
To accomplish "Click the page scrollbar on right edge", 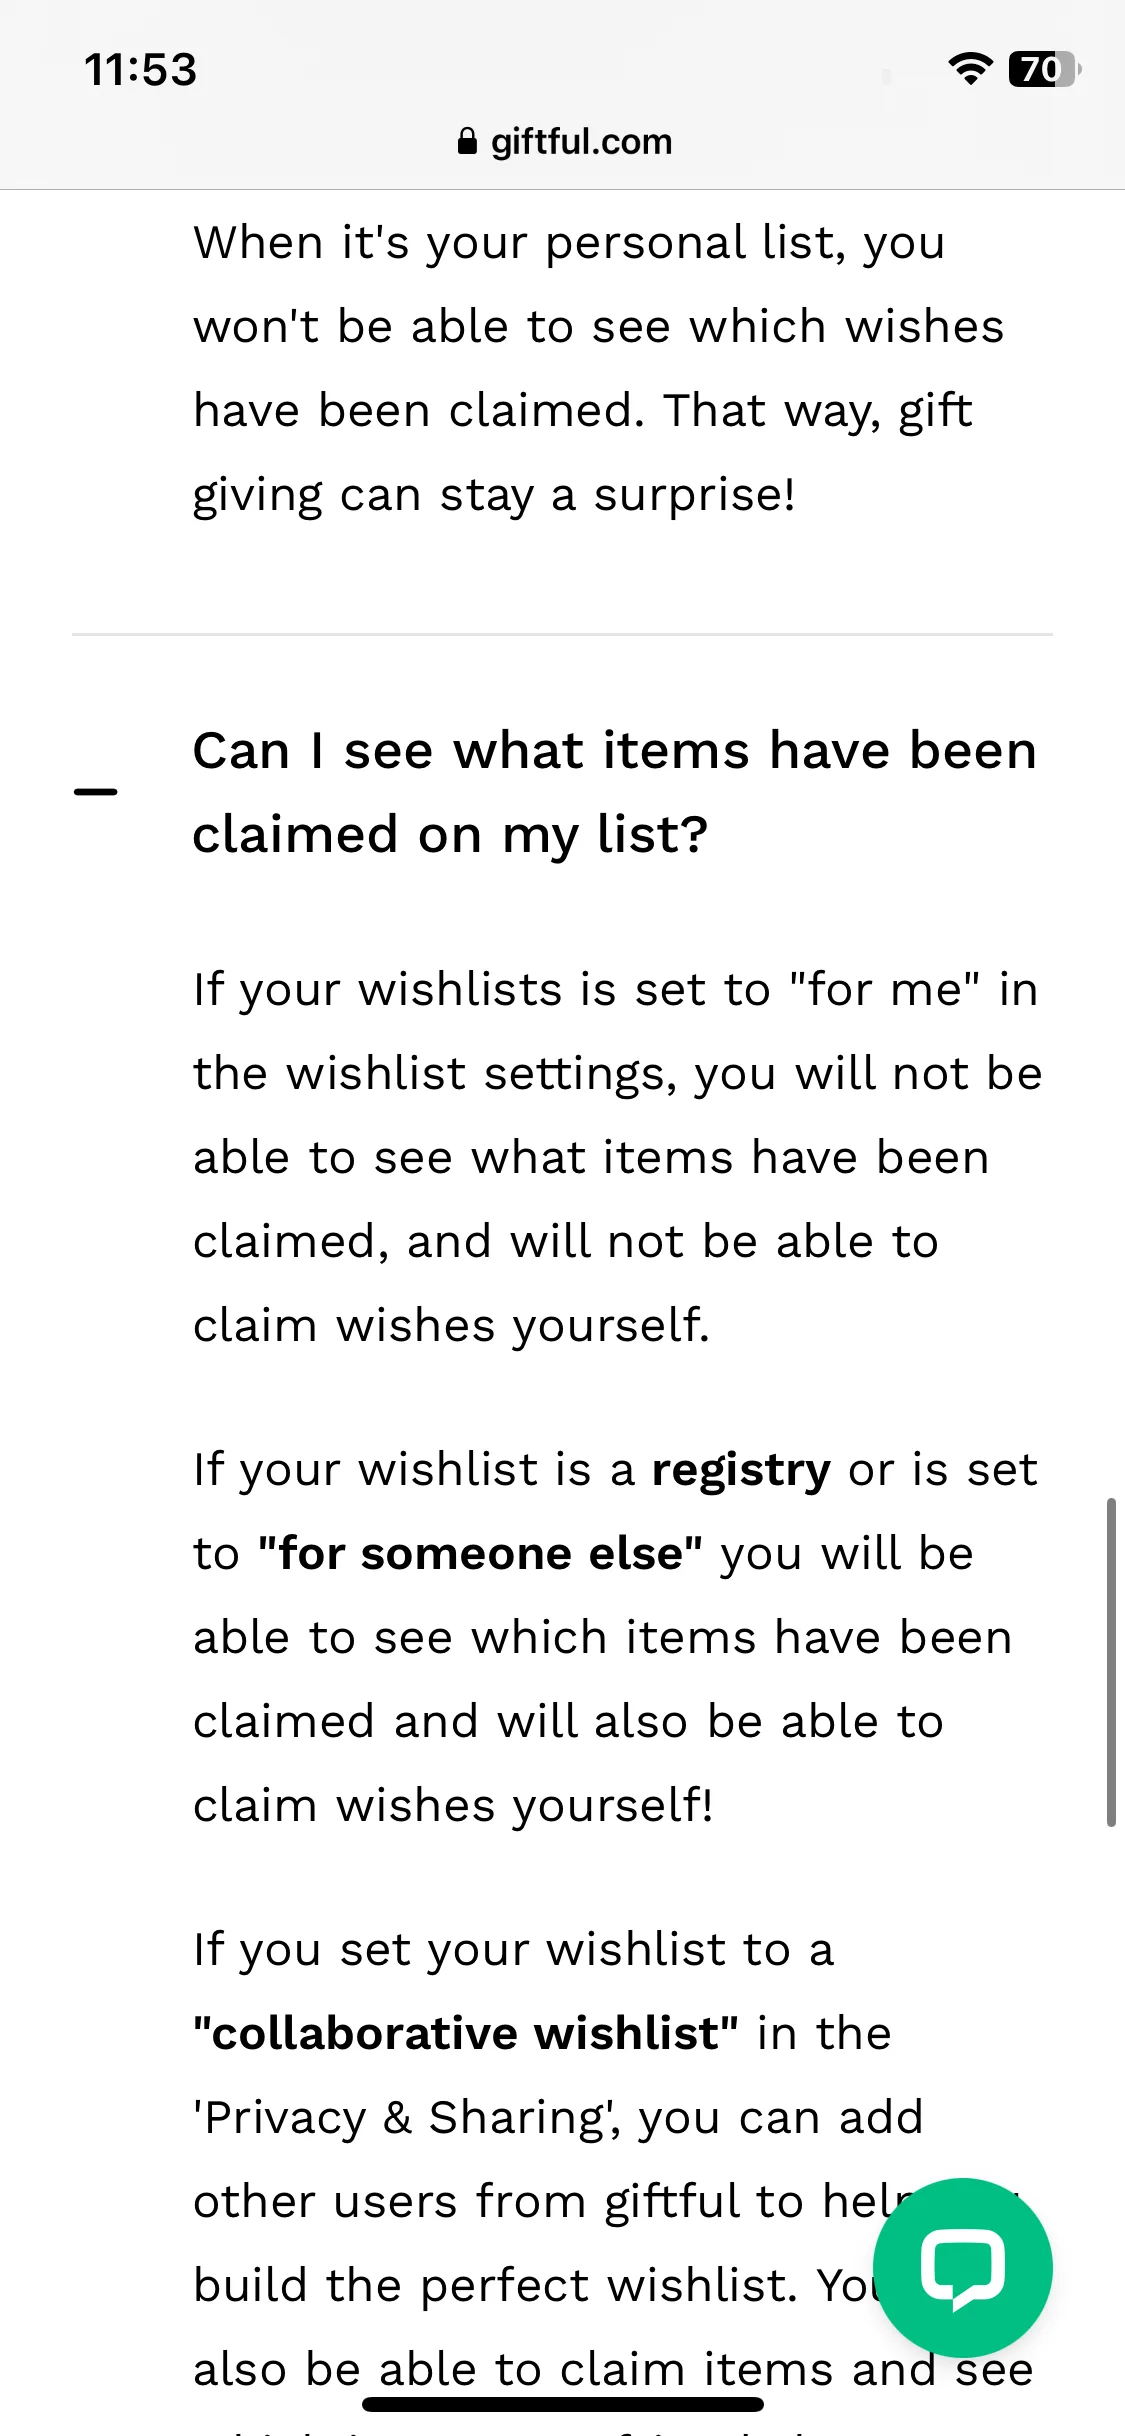I will coord(1110,1662).
